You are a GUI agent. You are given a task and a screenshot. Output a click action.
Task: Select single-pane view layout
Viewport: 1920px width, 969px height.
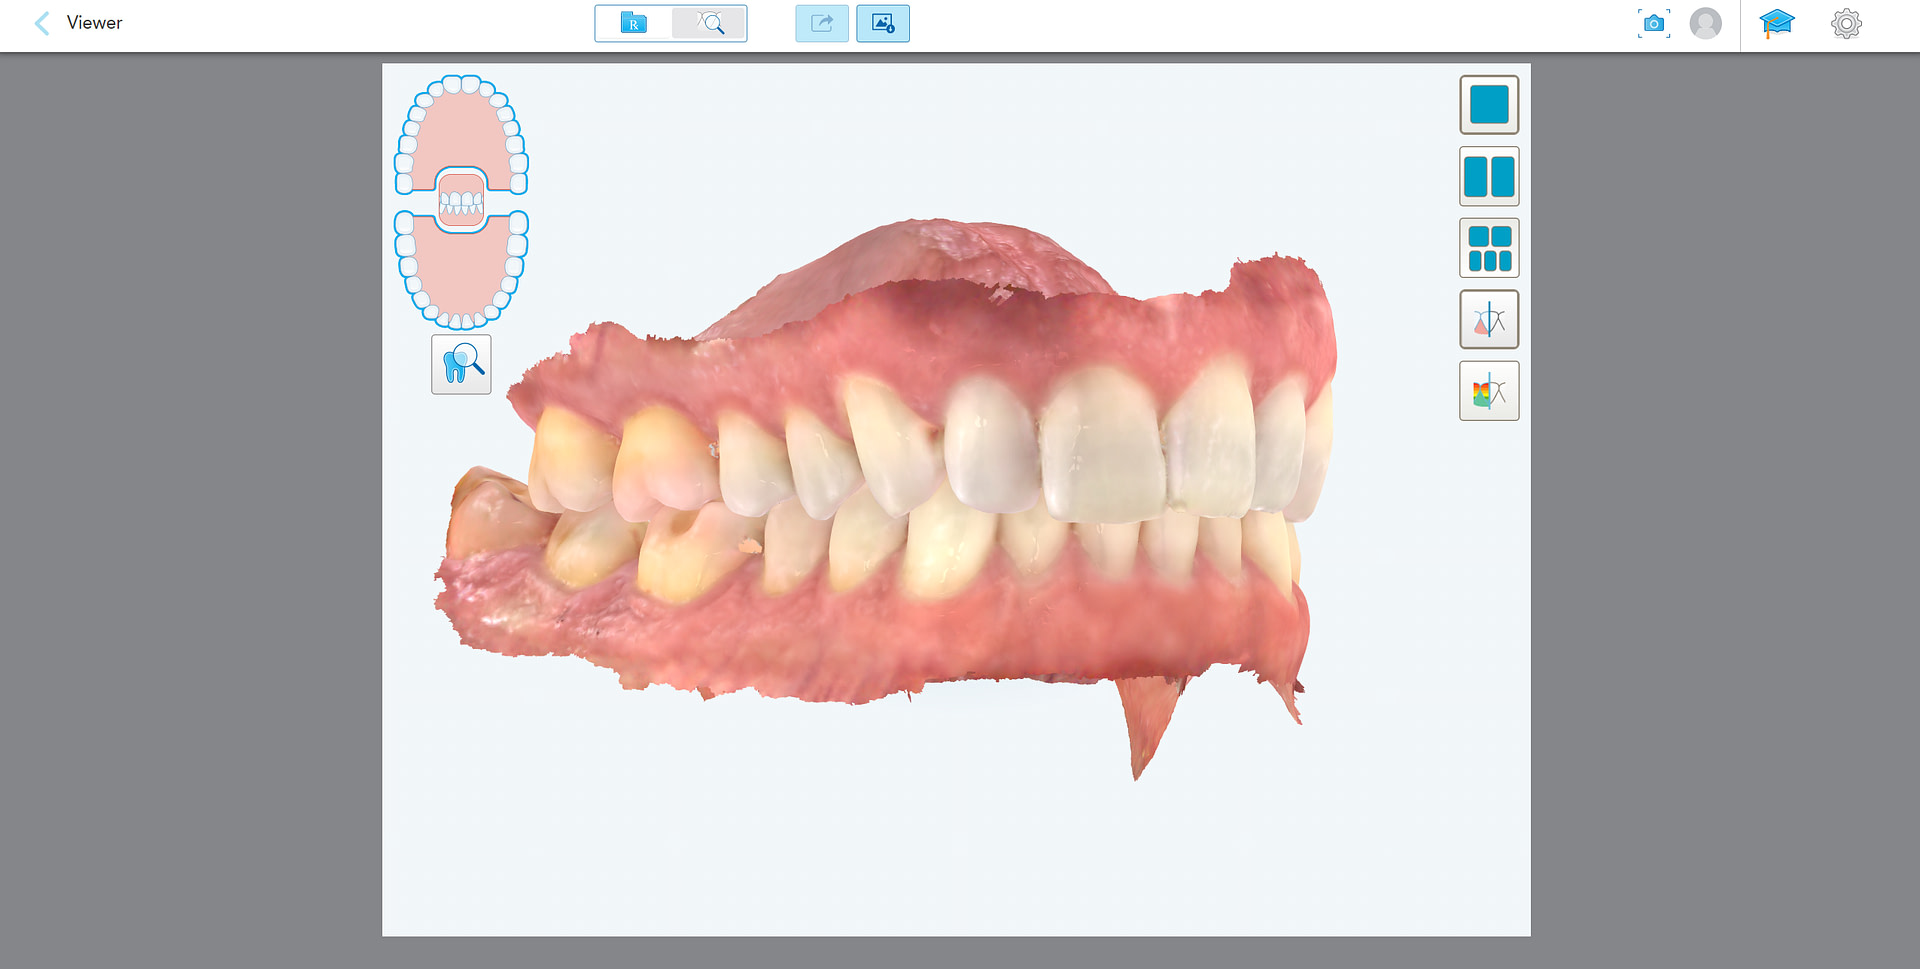(1489, 105)
